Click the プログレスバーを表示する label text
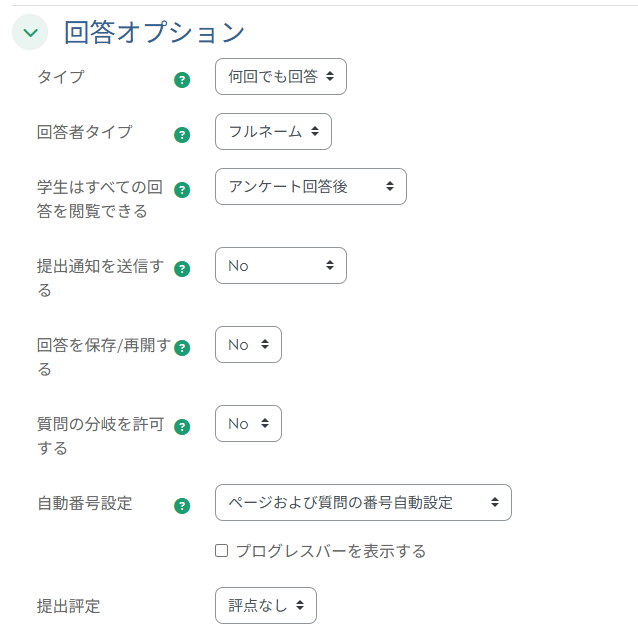Image resolution: width=638 pixels, height=634 pixels. tap(331, 552)
